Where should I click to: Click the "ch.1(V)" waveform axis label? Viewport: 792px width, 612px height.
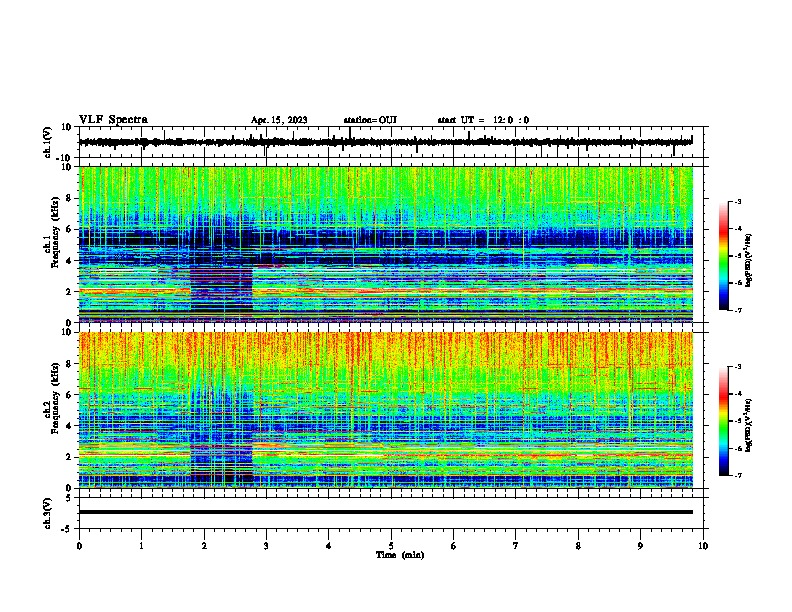pos(49,142)
